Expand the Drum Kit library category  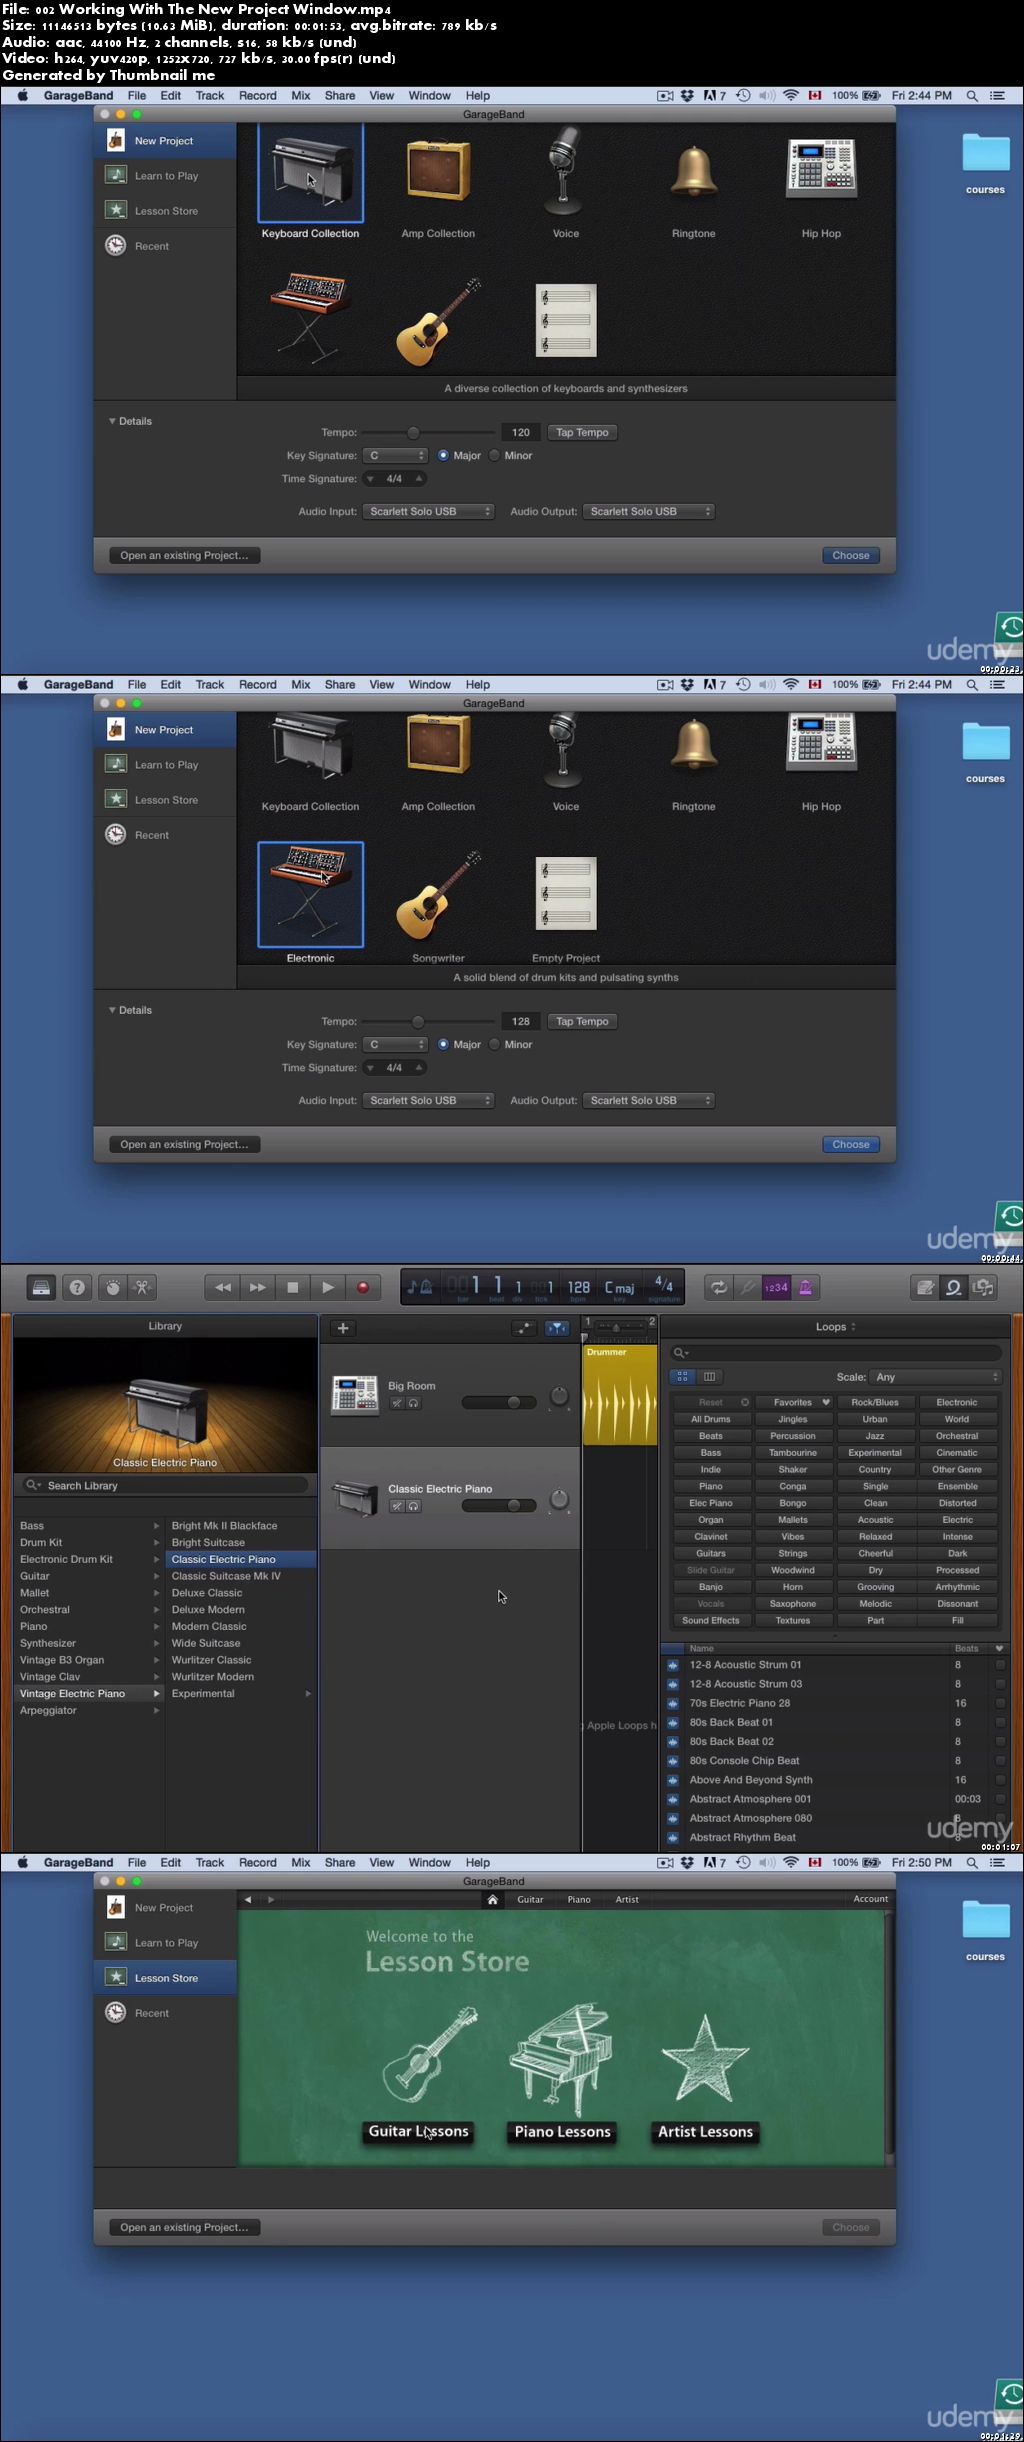(x=156, y=1543)
